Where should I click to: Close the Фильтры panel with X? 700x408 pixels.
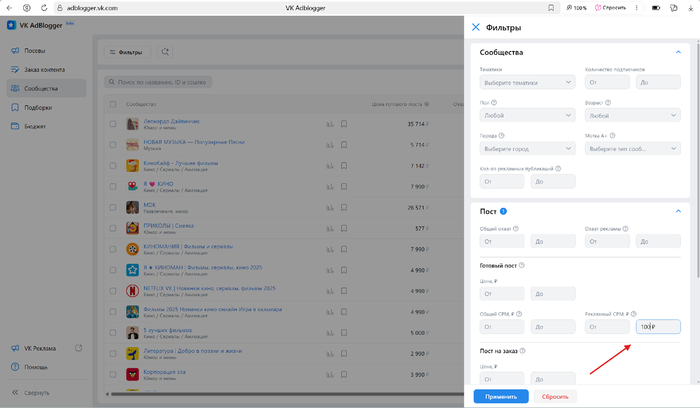(x=476, y=27)
